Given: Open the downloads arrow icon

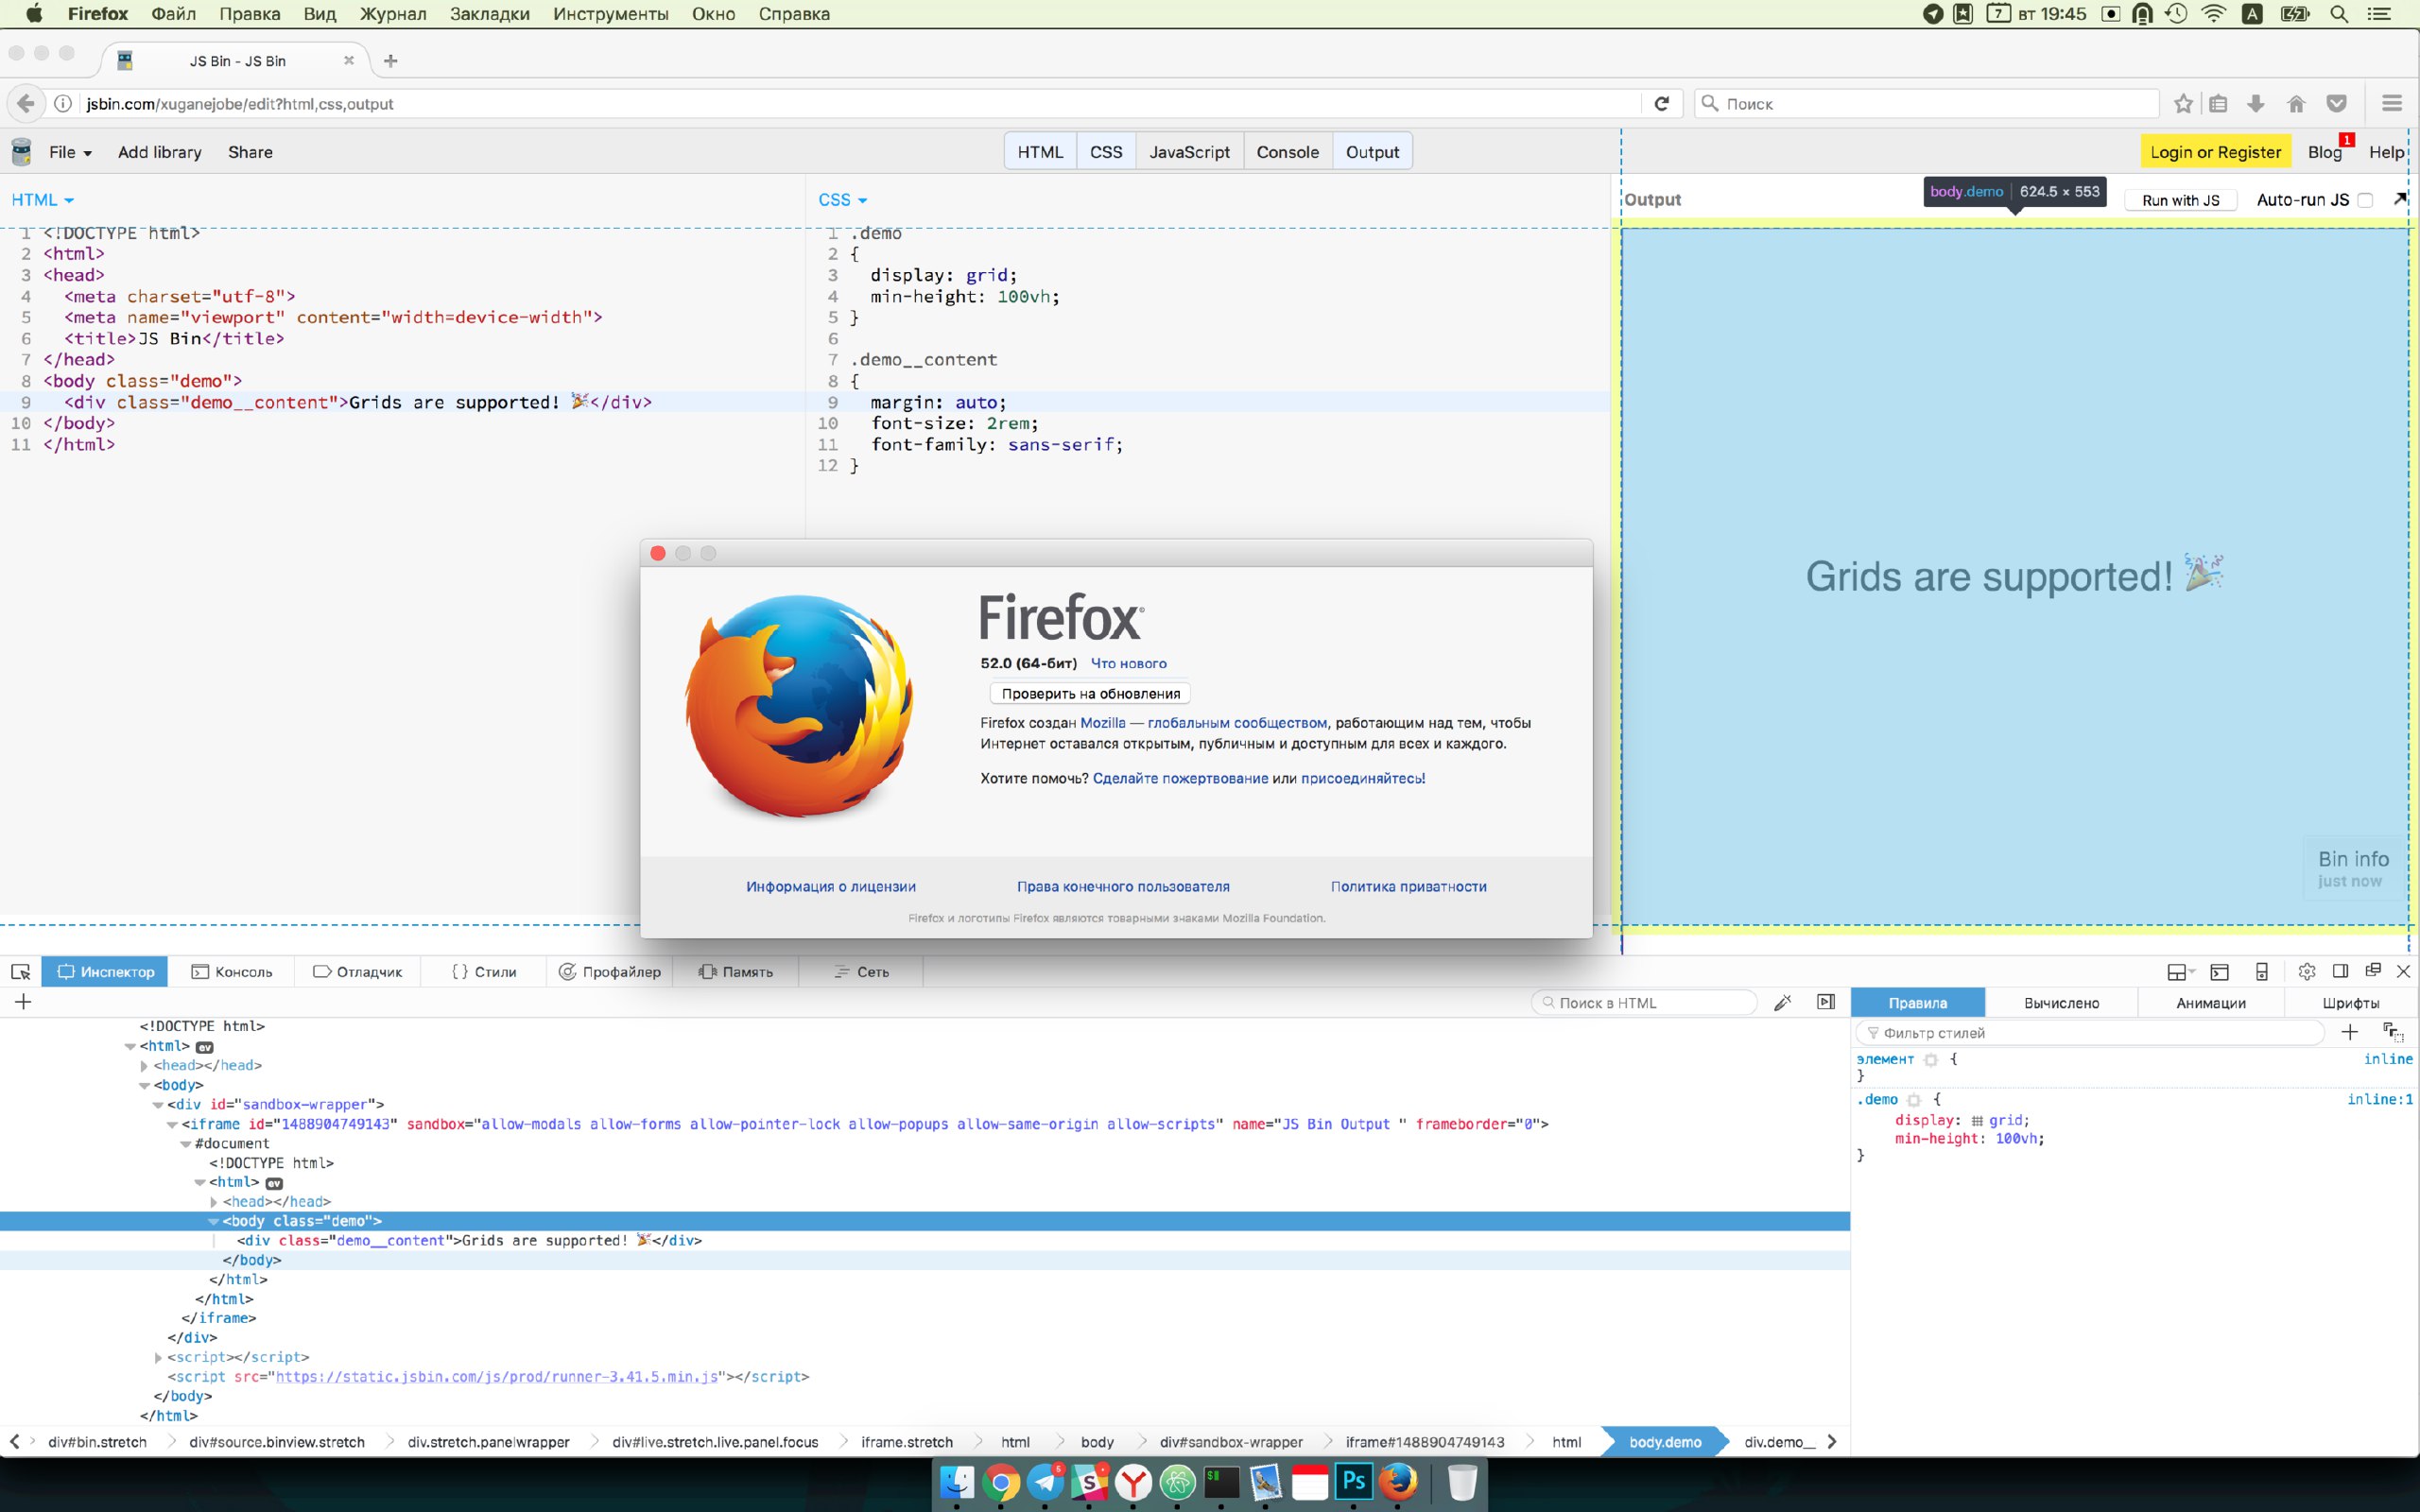Looking at the screenshot, I should pyautogui.click(x=2256, y=103).
